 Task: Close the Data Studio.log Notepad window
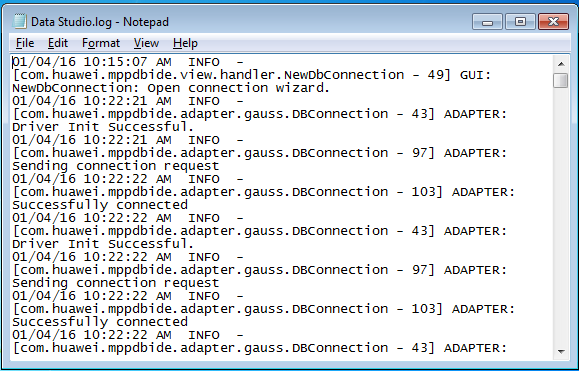[x=553, y=22]
